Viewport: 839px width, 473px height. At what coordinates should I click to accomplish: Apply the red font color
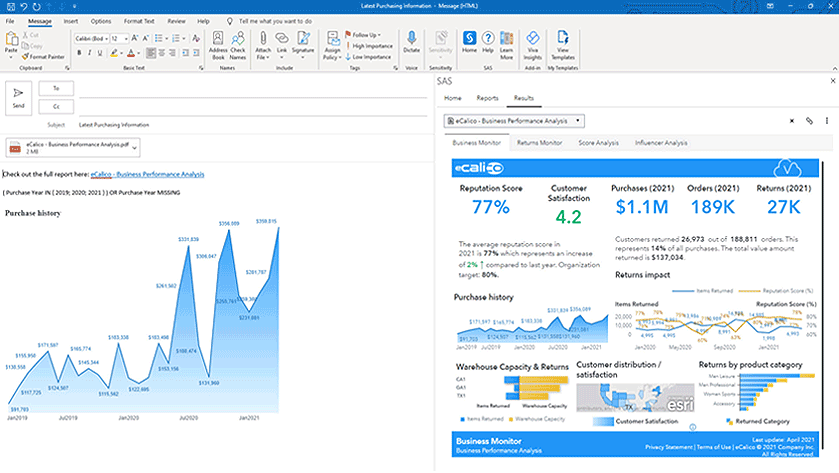tap(131, 53)
